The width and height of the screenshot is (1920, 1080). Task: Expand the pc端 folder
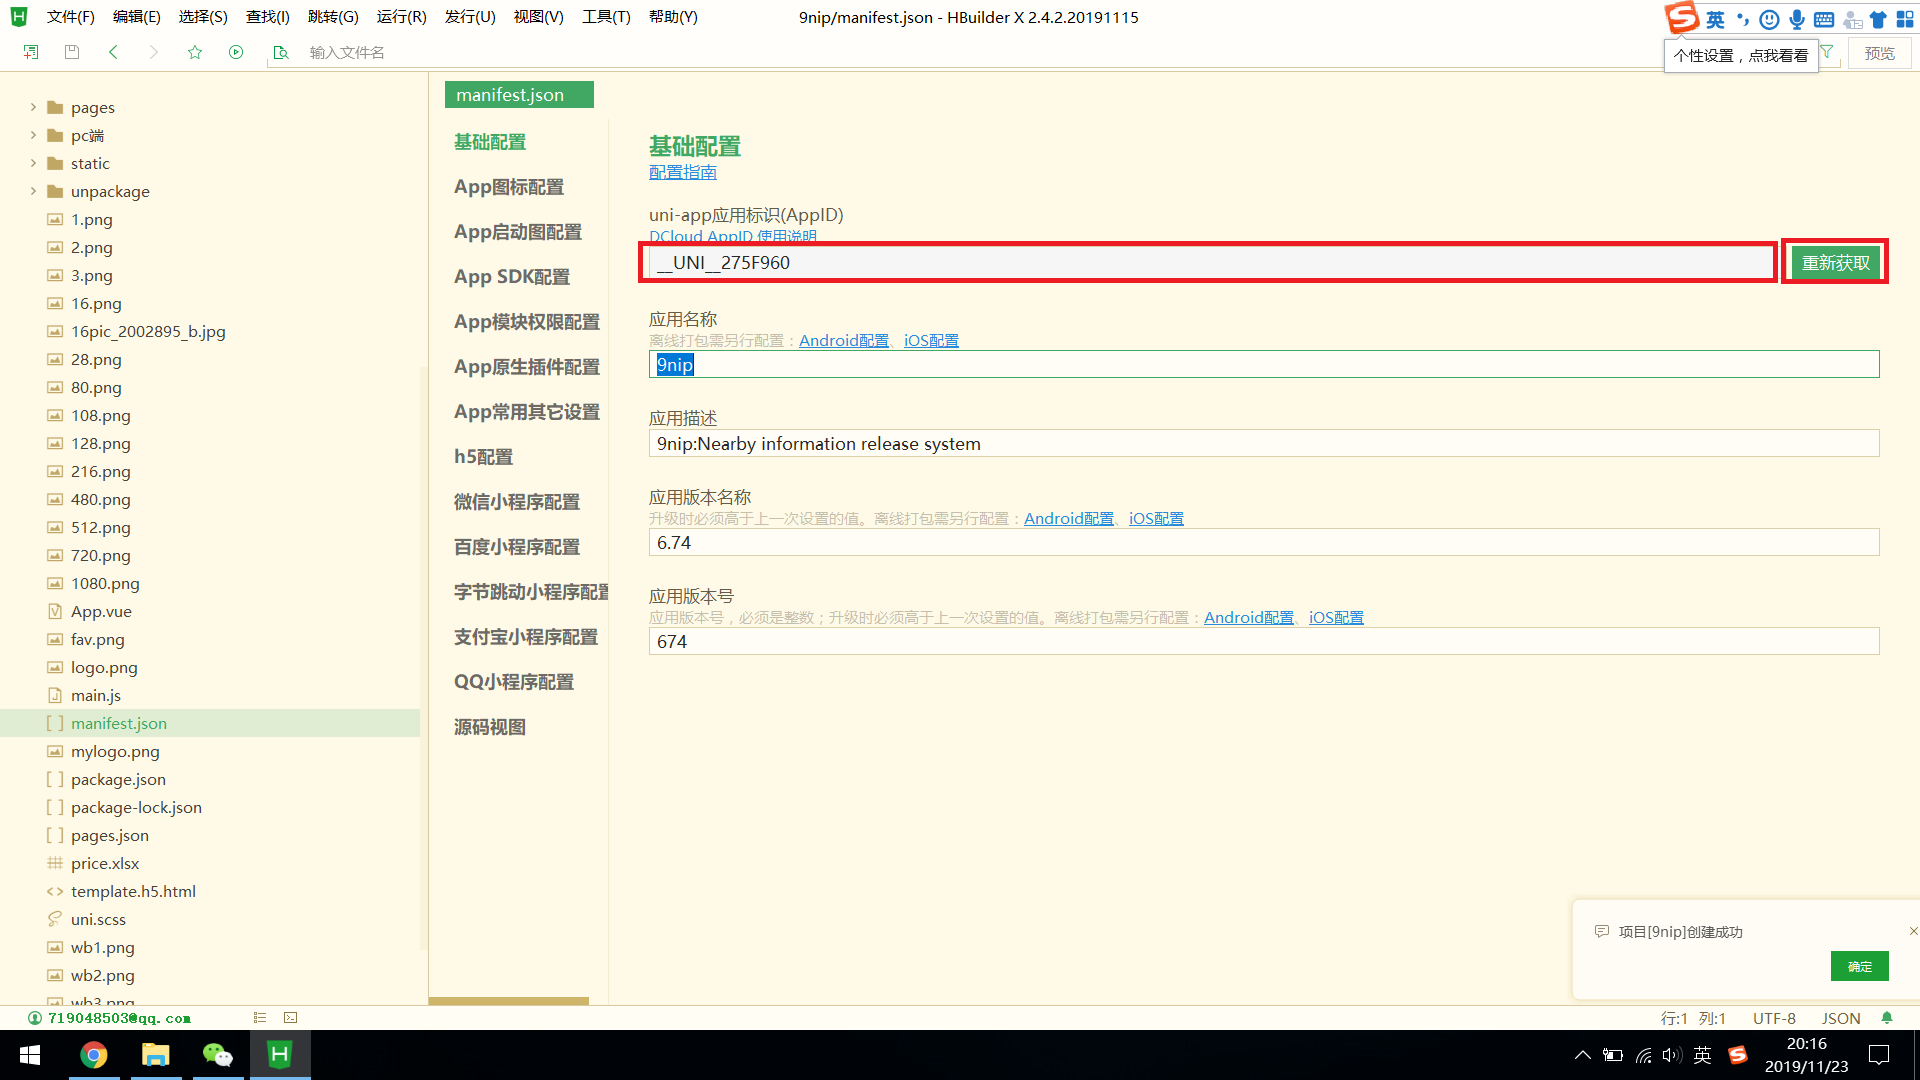point(33,135)
